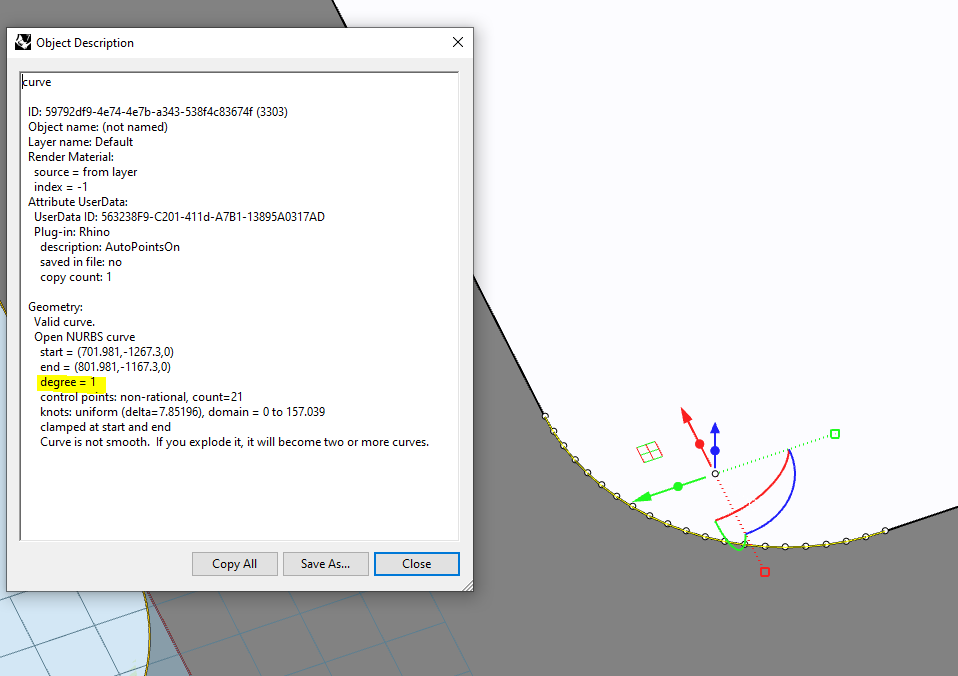Click the 'control points: non-rational, count=21' line

point(141,397)
